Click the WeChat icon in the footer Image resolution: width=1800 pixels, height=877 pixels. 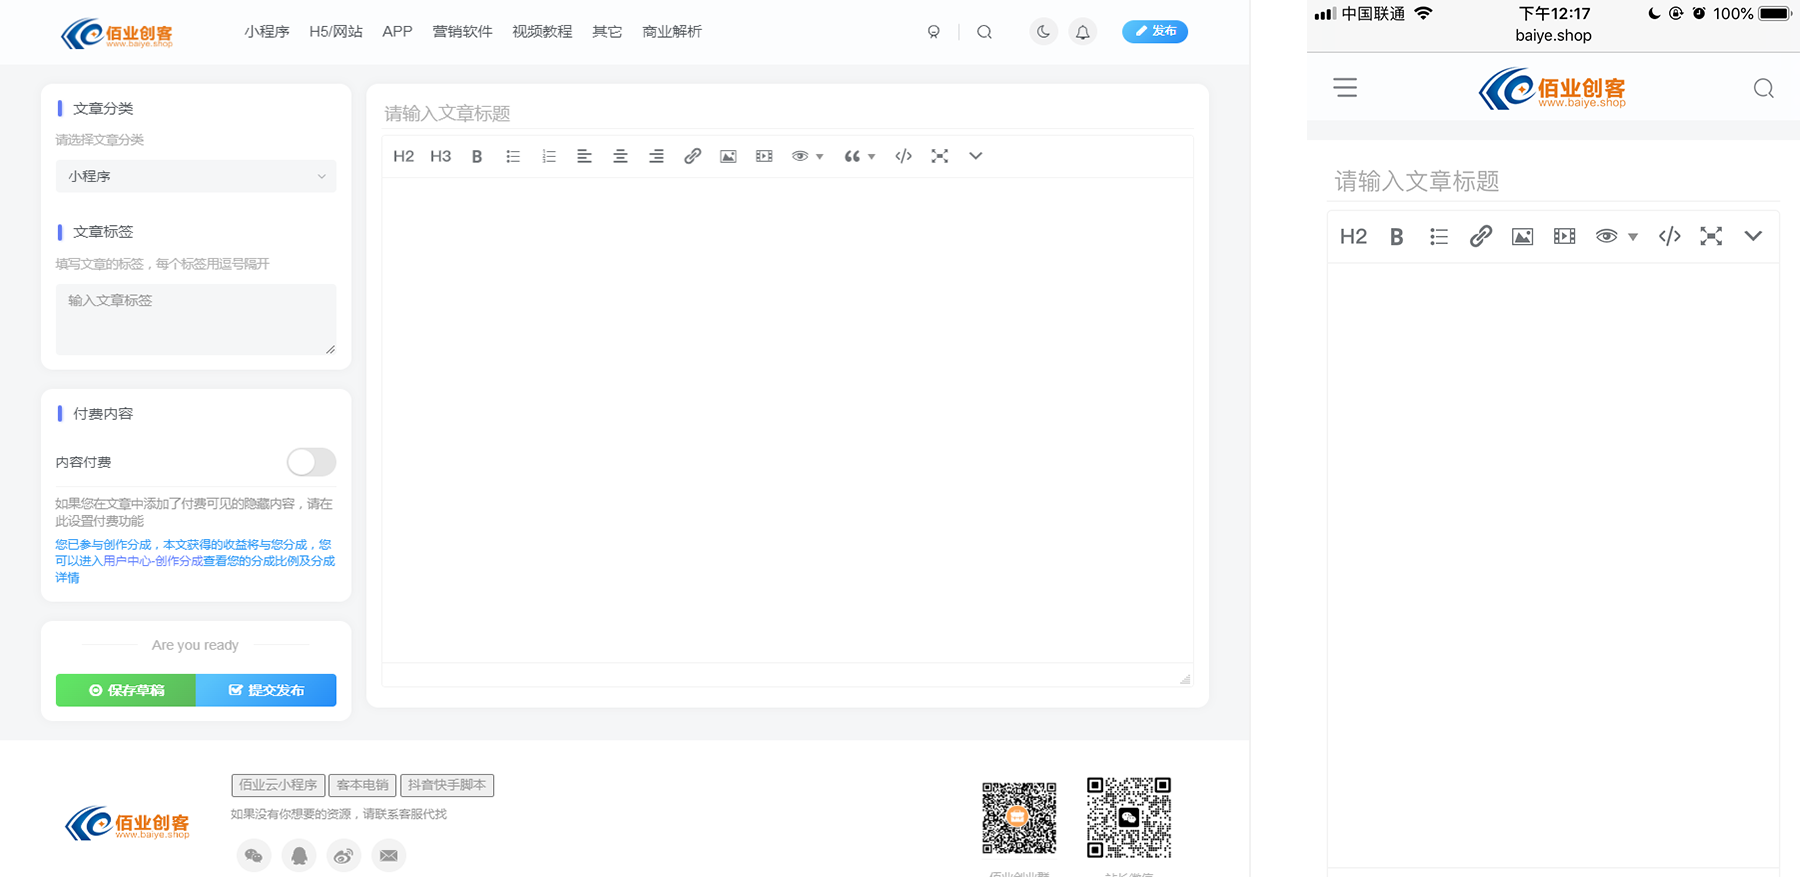254,856
